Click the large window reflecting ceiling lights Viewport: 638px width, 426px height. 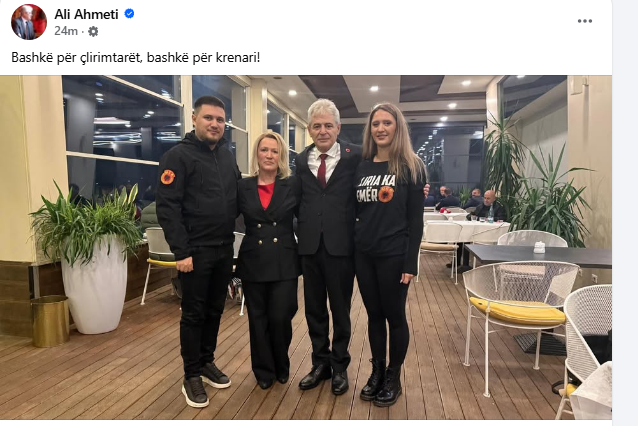point(122,116)
